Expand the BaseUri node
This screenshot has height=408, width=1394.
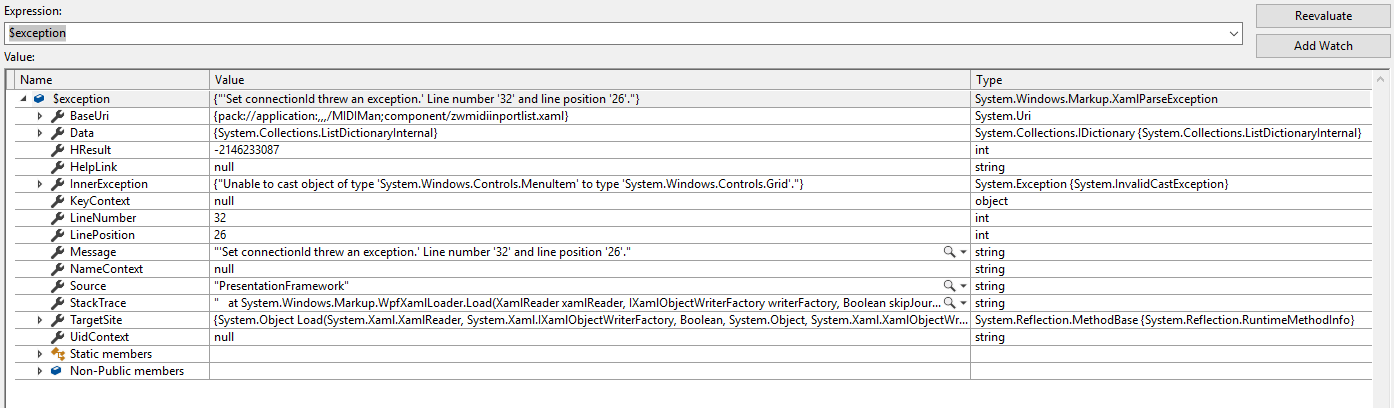(x=40, y=116)
